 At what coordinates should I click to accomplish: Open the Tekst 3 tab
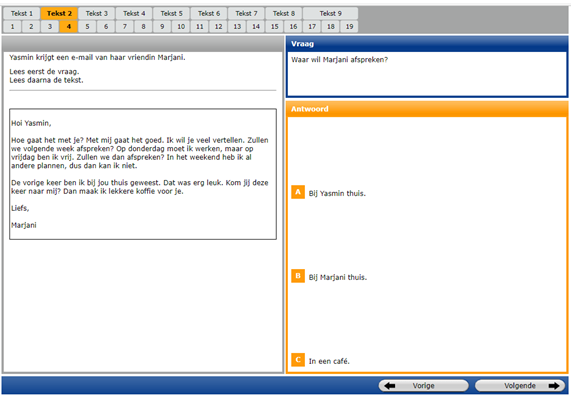pyautogui.click(x=97, y=13)
